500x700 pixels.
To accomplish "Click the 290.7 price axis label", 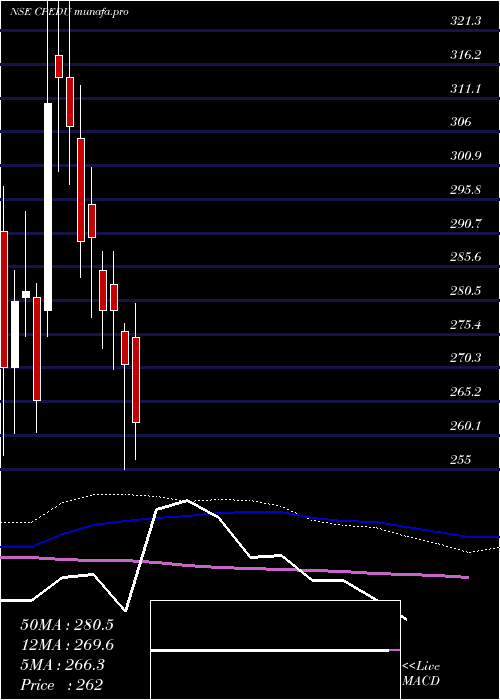I will pos(466,224).
